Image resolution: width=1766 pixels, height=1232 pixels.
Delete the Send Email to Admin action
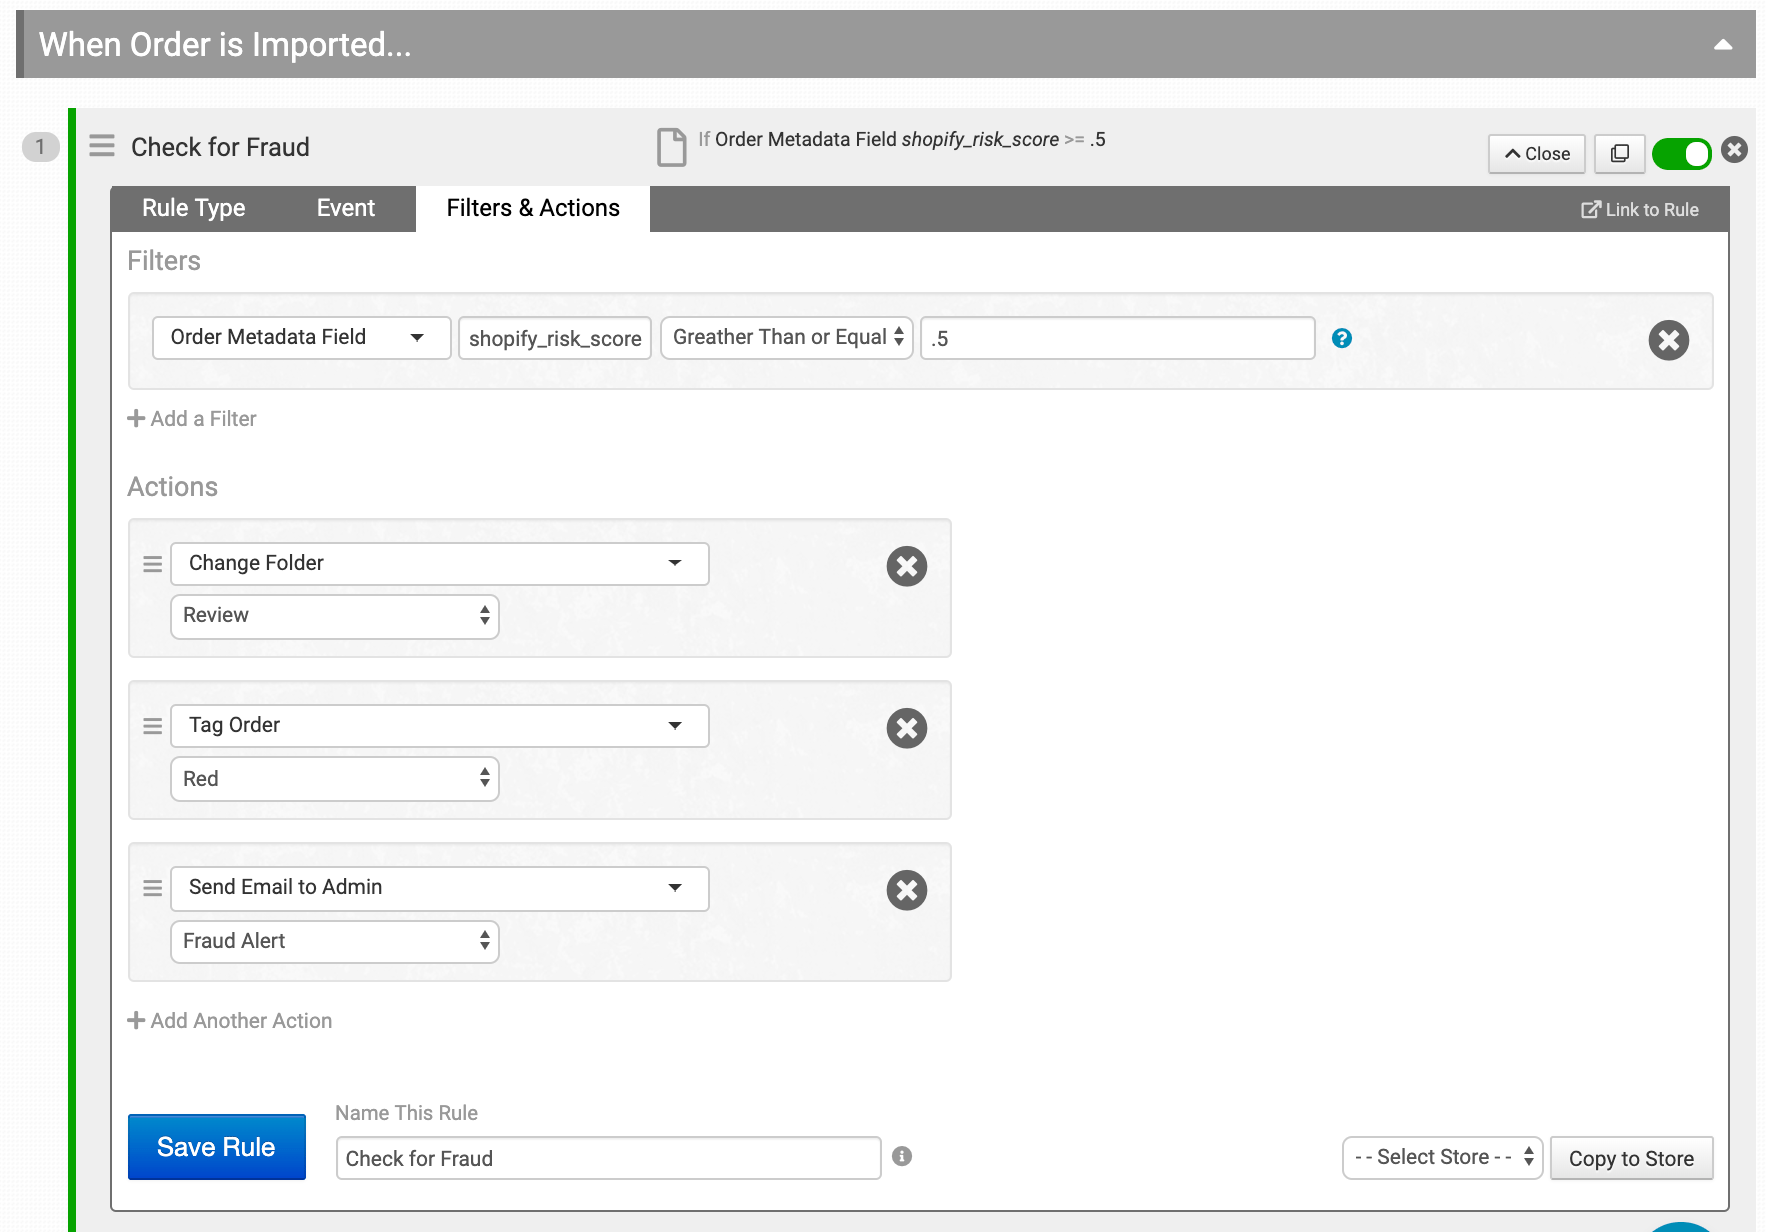906,890
